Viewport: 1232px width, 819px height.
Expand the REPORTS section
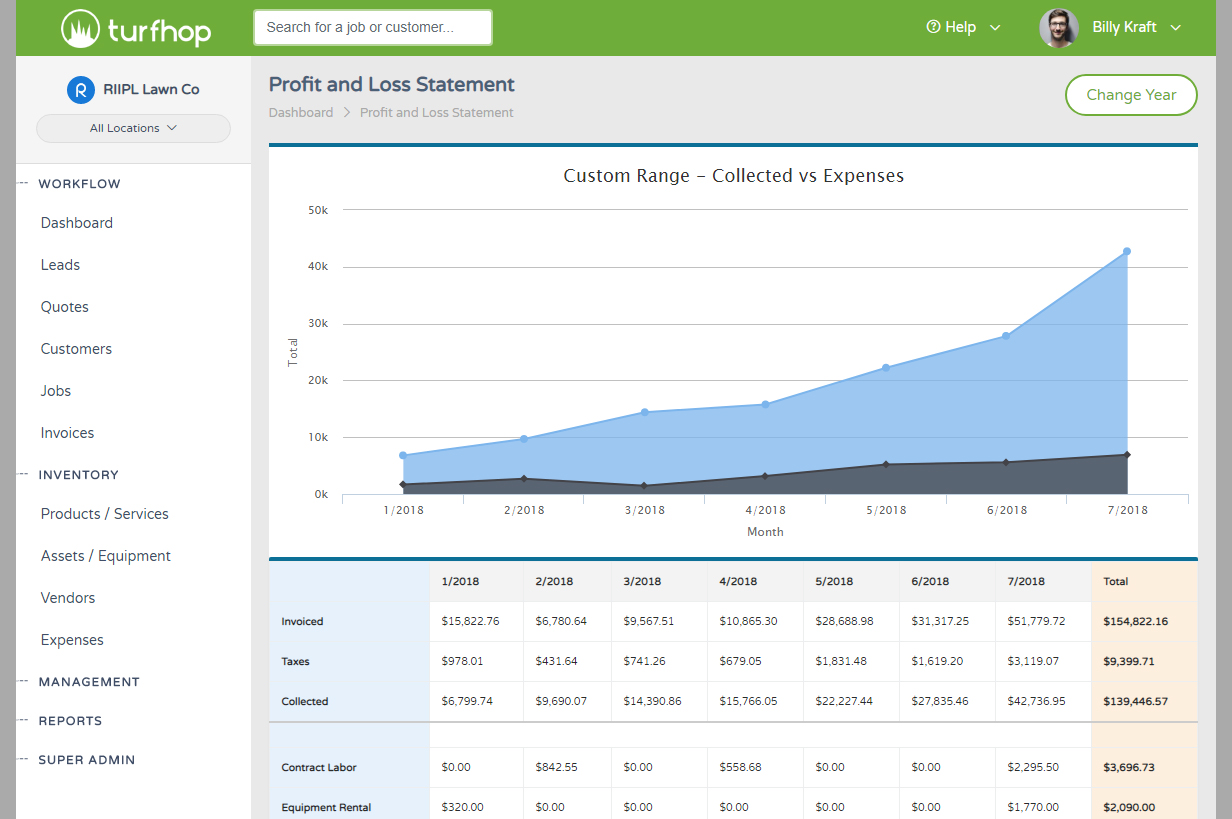(x=70, y=720)
